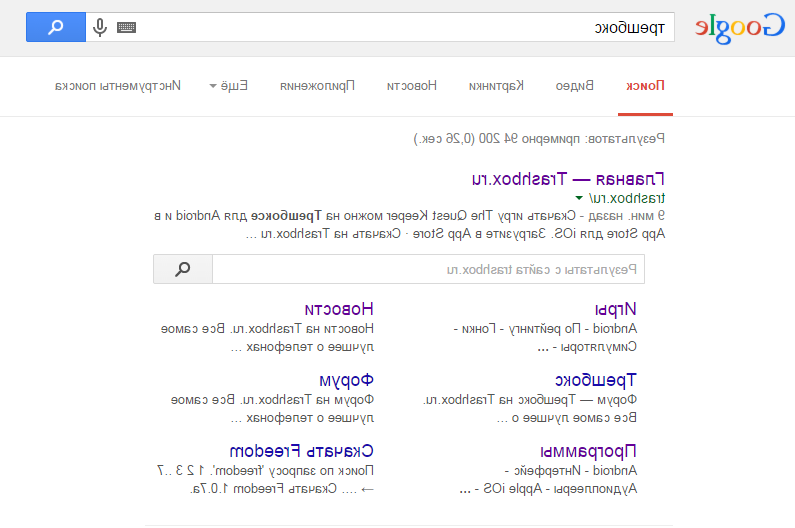Switch to the Новости tab
Image resolution: width=795 pixels, height=528 pixels.
point(412,86)
